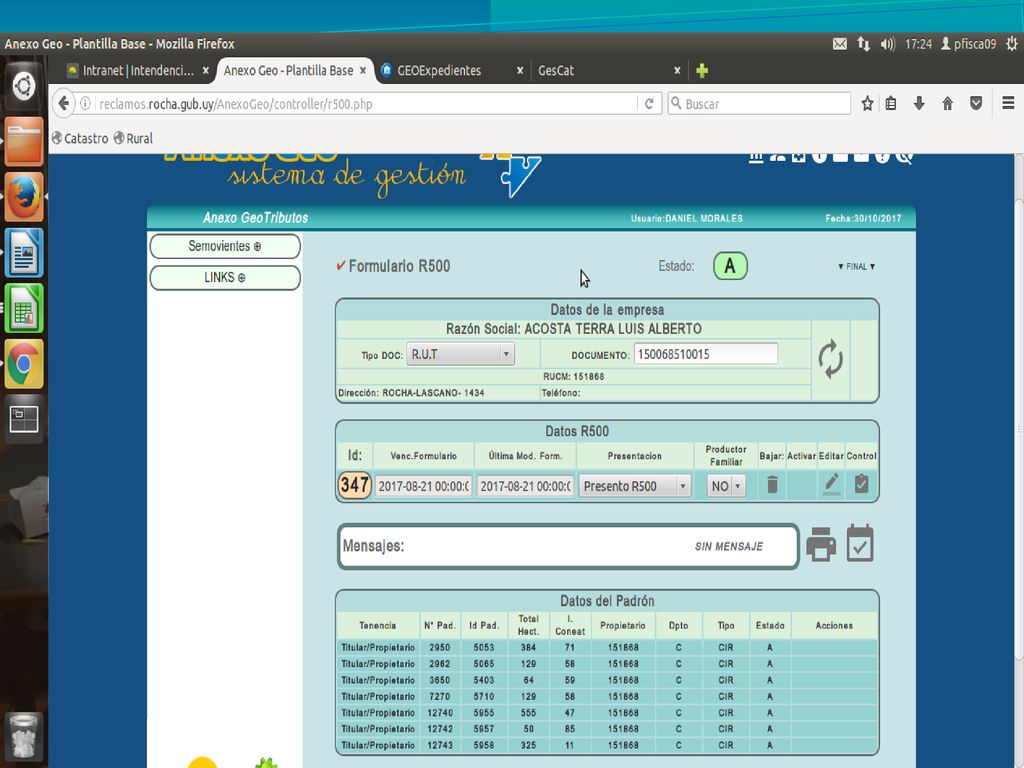This screenshot has height=768, width=1024.
Task: Open a new tab with the green plus
Action: pos(702,71)
